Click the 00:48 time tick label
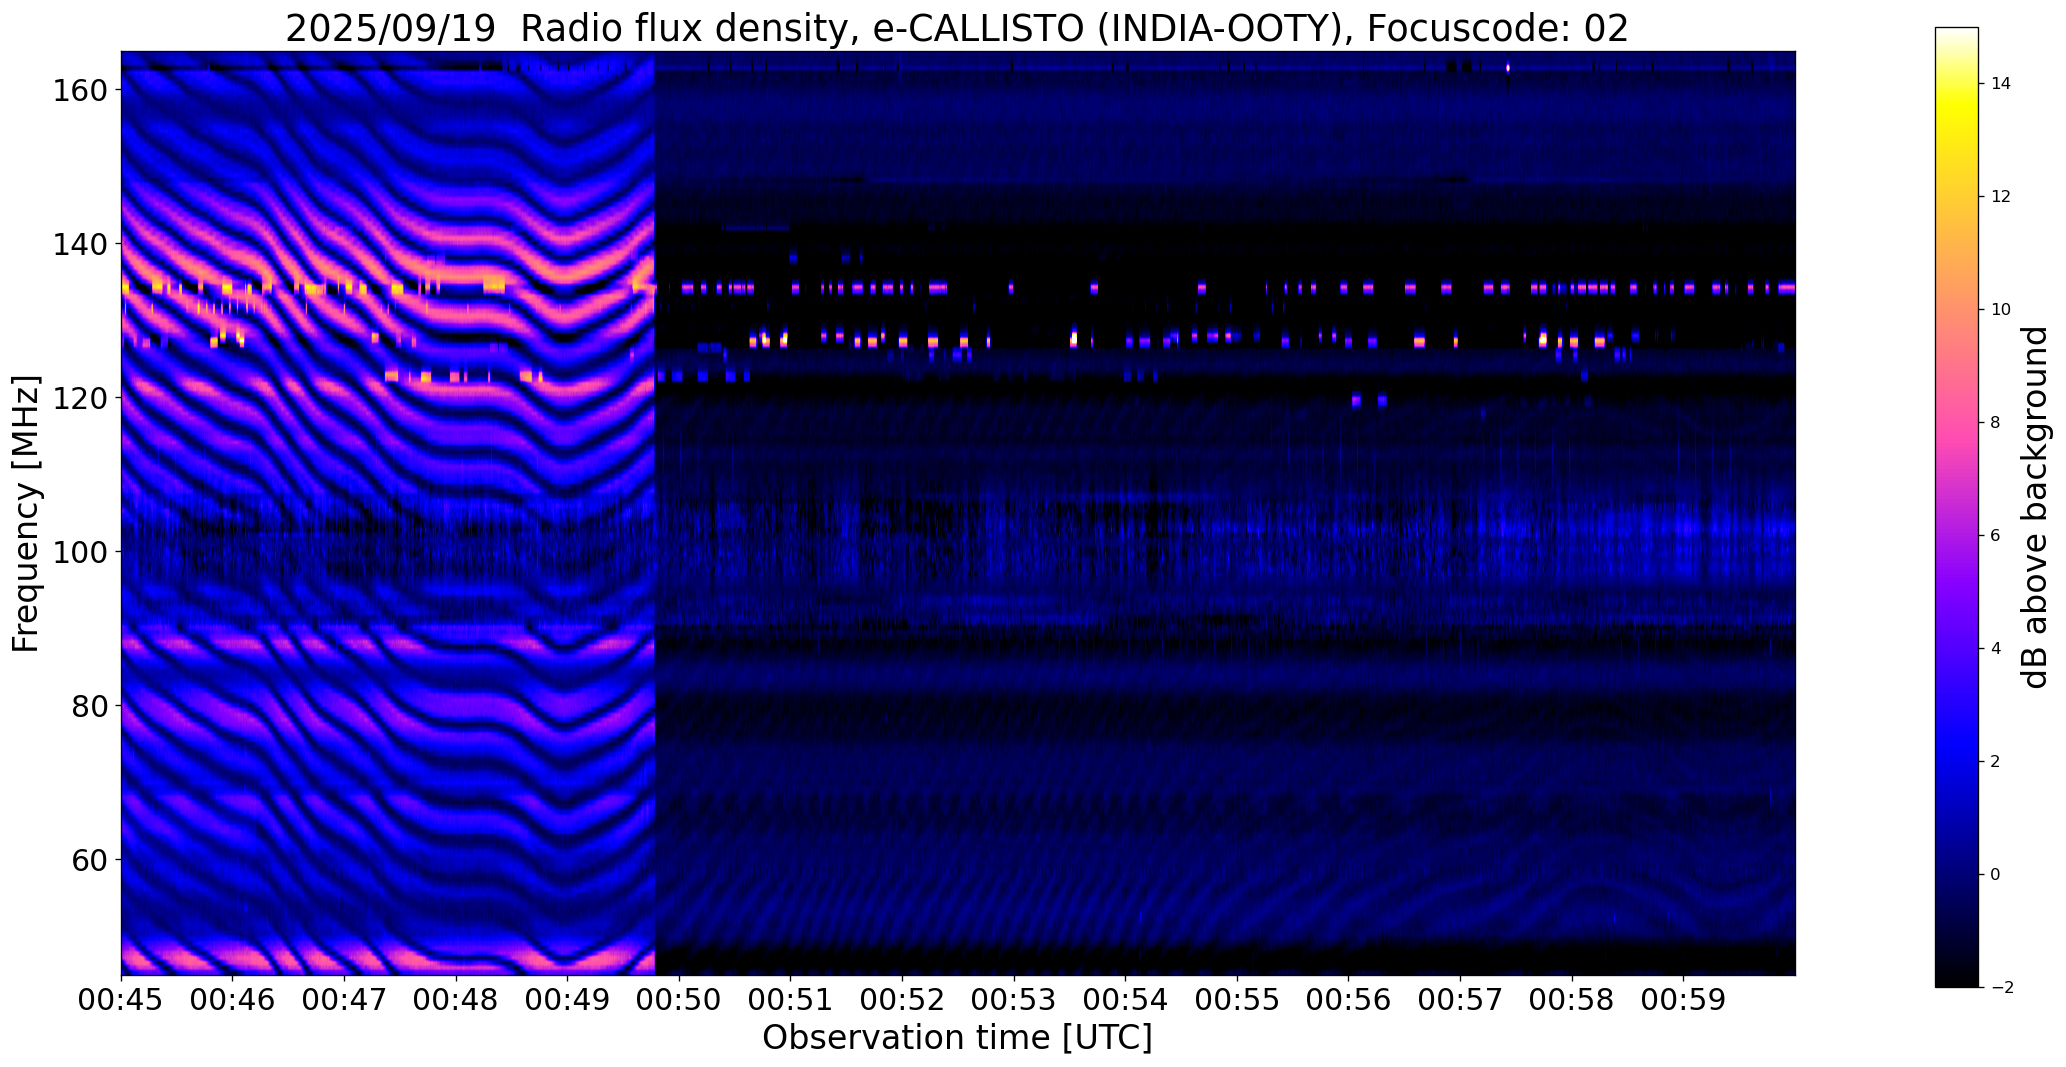Image resolution: width=2066 pixels, height=1067 pixels. pos(456,1000)
